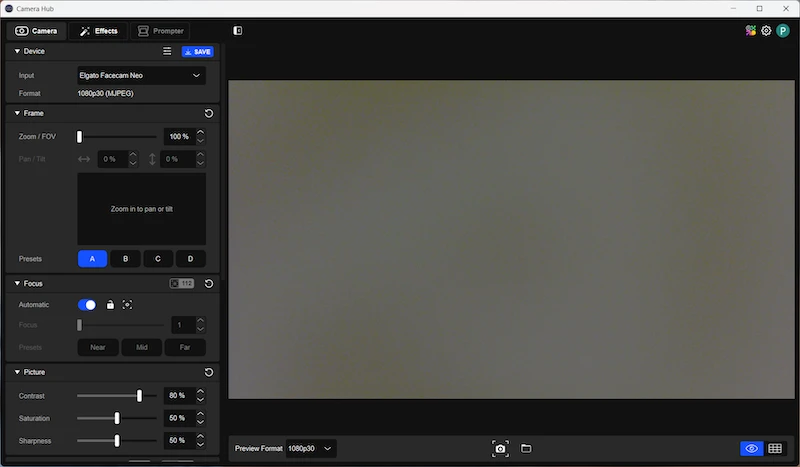Click the blue SAVE button
Viewport: 800px width, 467px height.
tap(197, 52)
